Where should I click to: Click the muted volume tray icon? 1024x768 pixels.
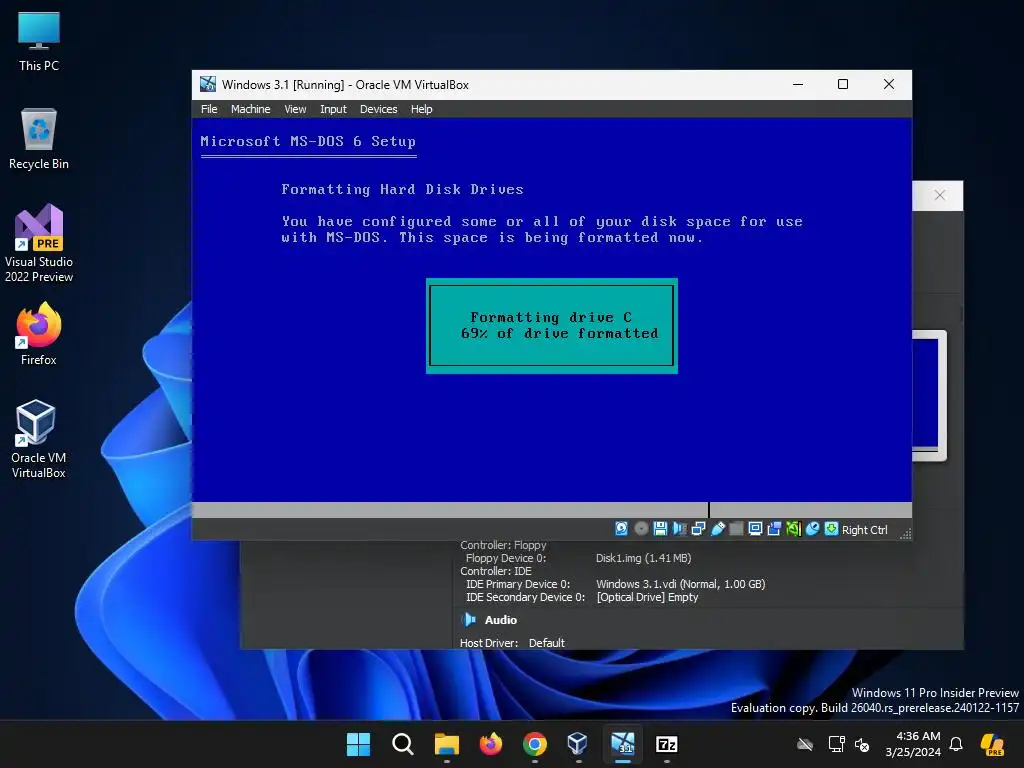(862, 744)
